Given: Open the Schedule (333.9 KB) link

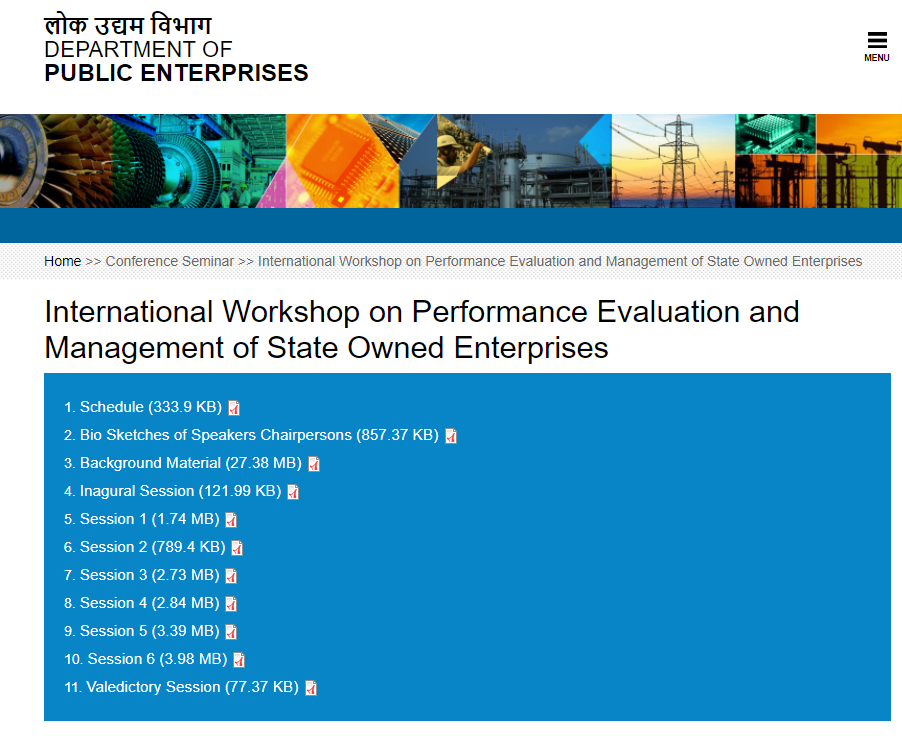Looking at the screenshot, I should click(151, 407).
